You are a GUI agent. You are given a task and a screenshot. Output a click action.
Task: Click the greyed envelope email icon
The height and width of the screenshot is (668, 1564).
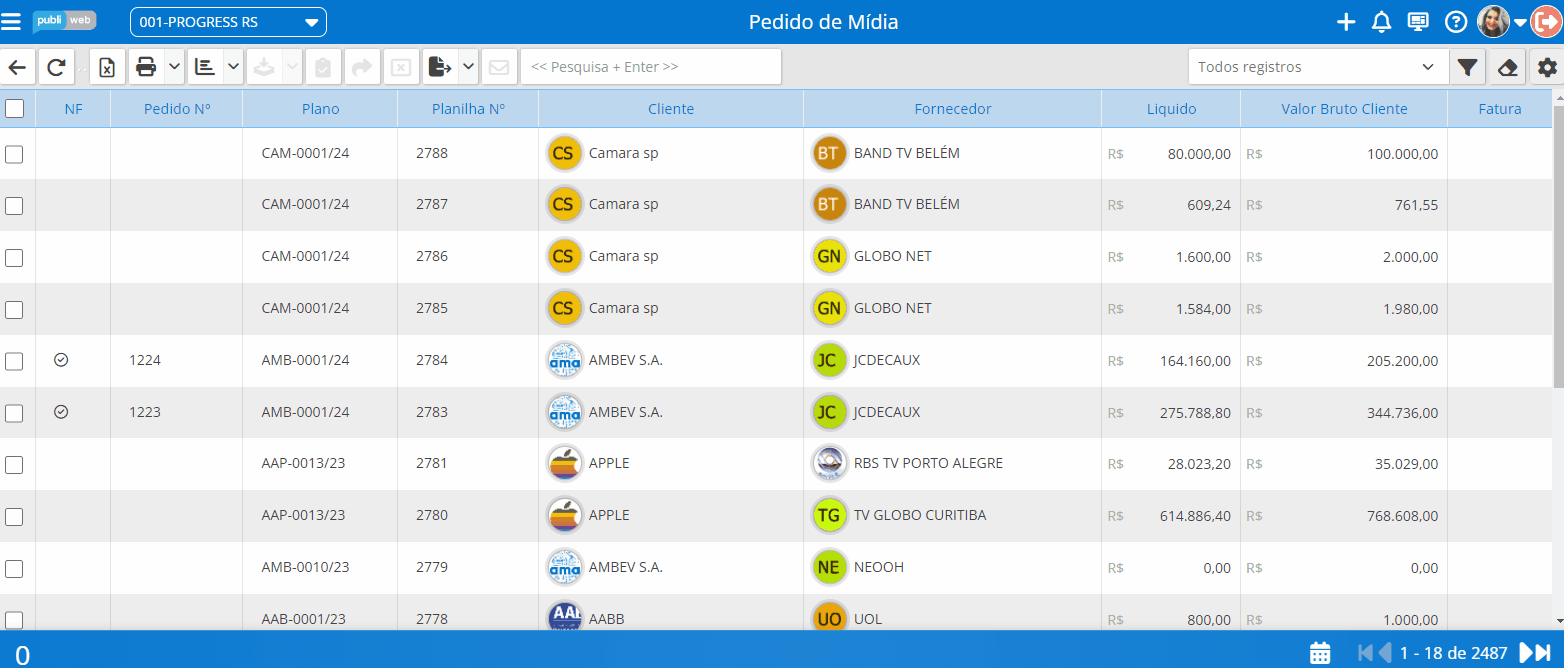[498, 67]
